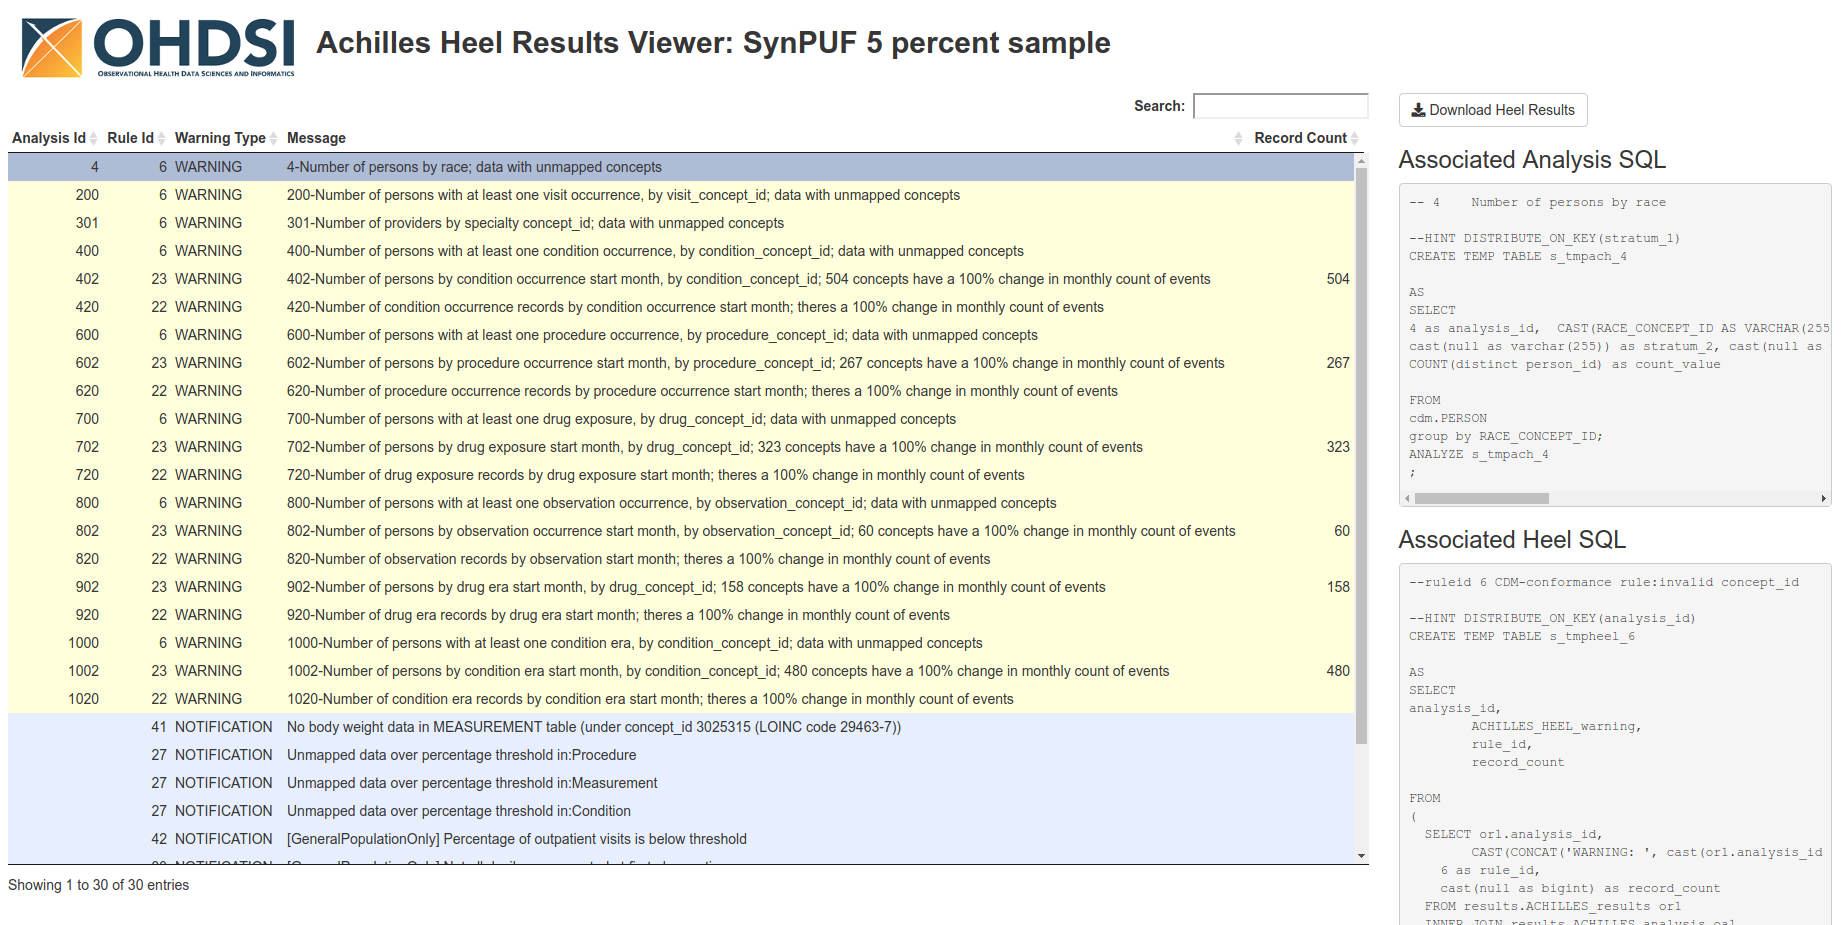Sort table by Record Count header
Viewport: 1841px width, 925px height.
coord(1300,138)
